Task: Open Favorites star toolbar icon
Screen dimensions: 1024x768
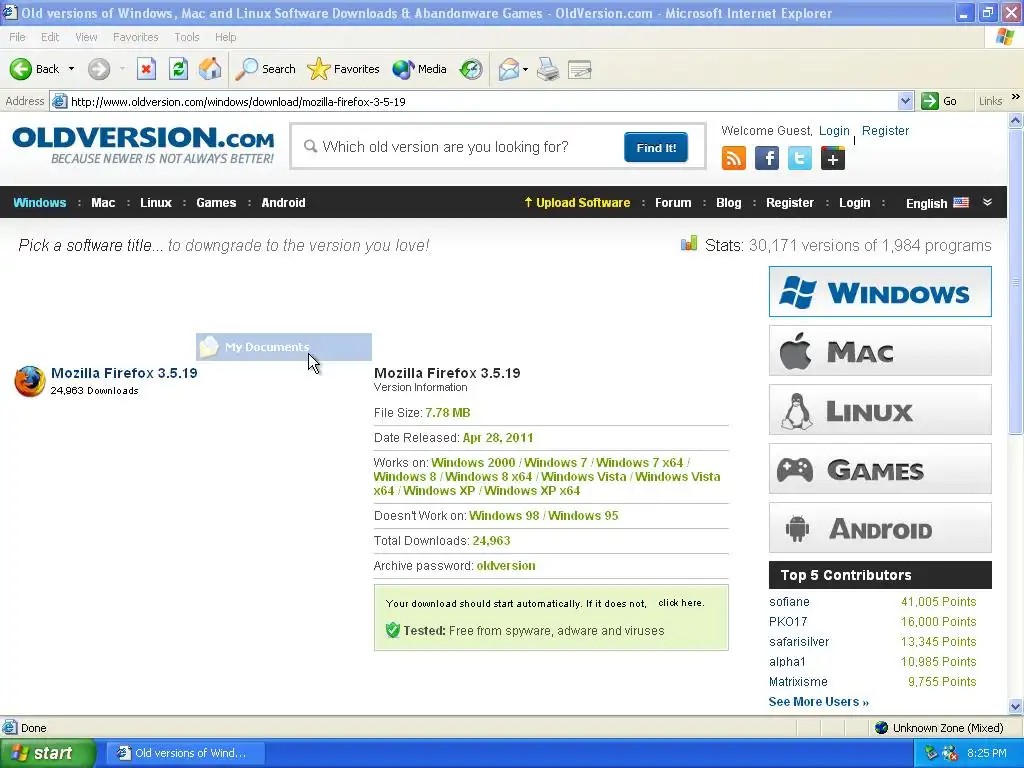Action: point(319,69)
